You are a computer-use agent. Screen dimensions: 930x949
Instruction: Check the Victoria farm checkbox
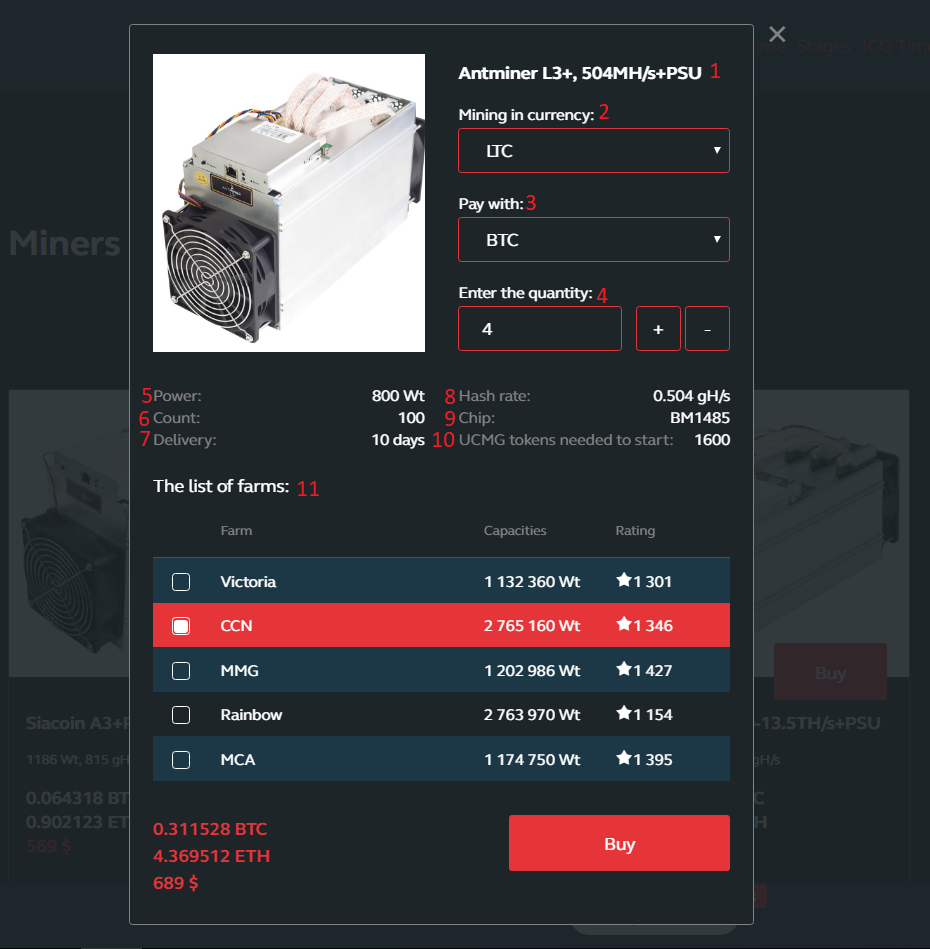[181, 582]
